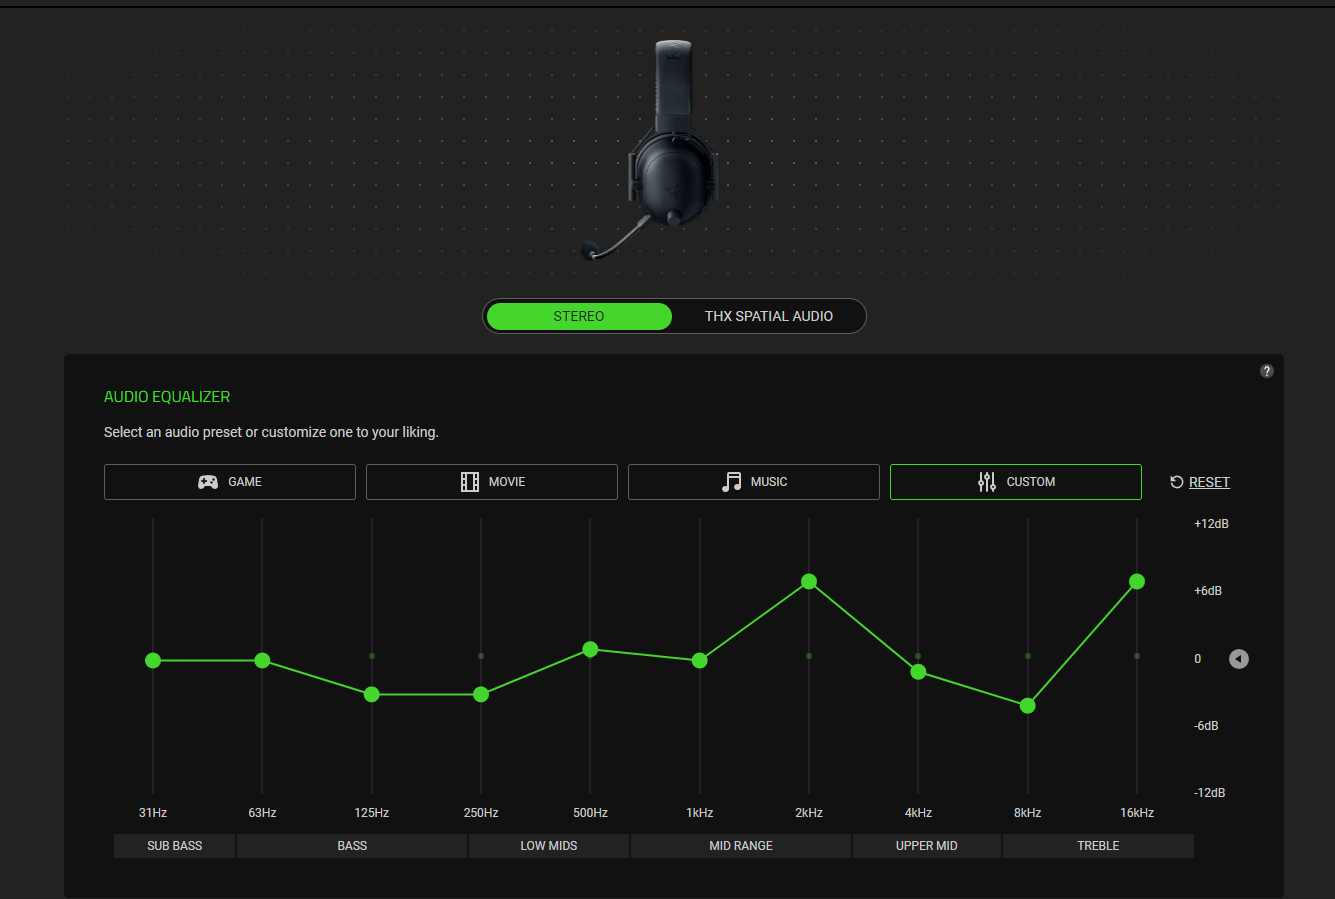Click the "Select an audio preset" description text

pyautogui.click(x=271, y=432)
